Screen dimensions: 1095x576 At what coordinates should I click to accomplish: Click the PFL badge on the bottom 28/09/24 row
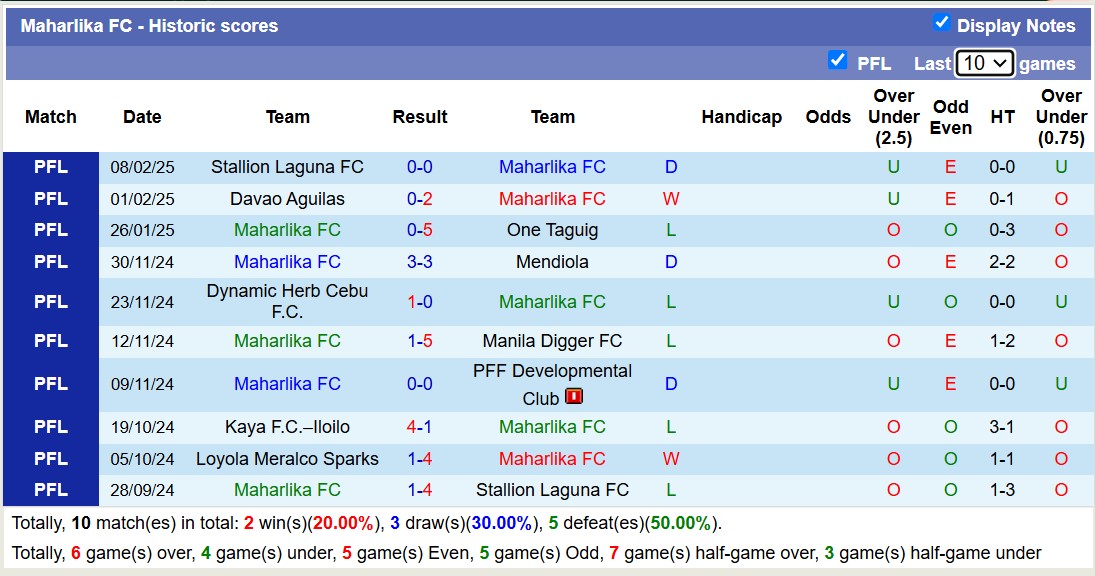tap(50, 490)
